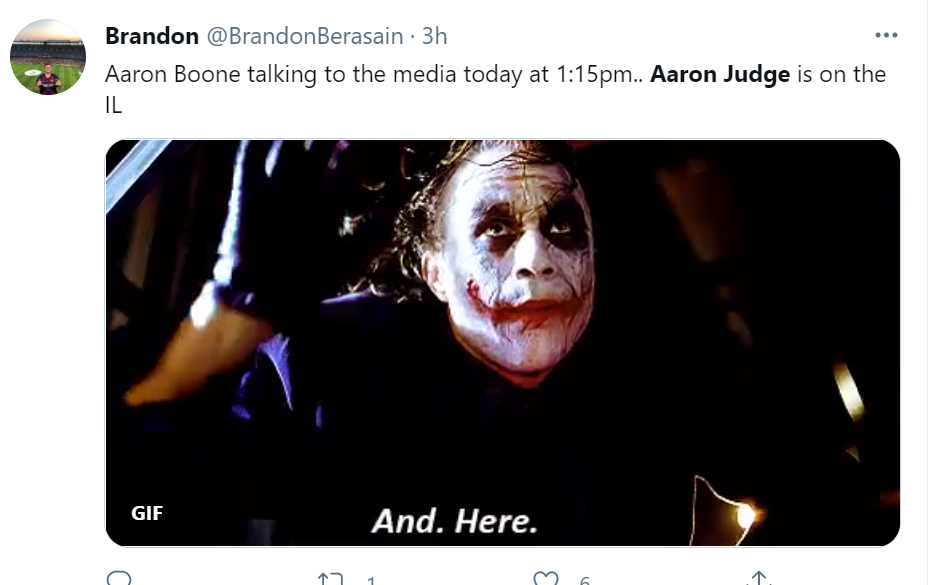Screen dimensions: 944x585
Task: Click the 3h timestamp of the tweet
Action: pos(434,36)
